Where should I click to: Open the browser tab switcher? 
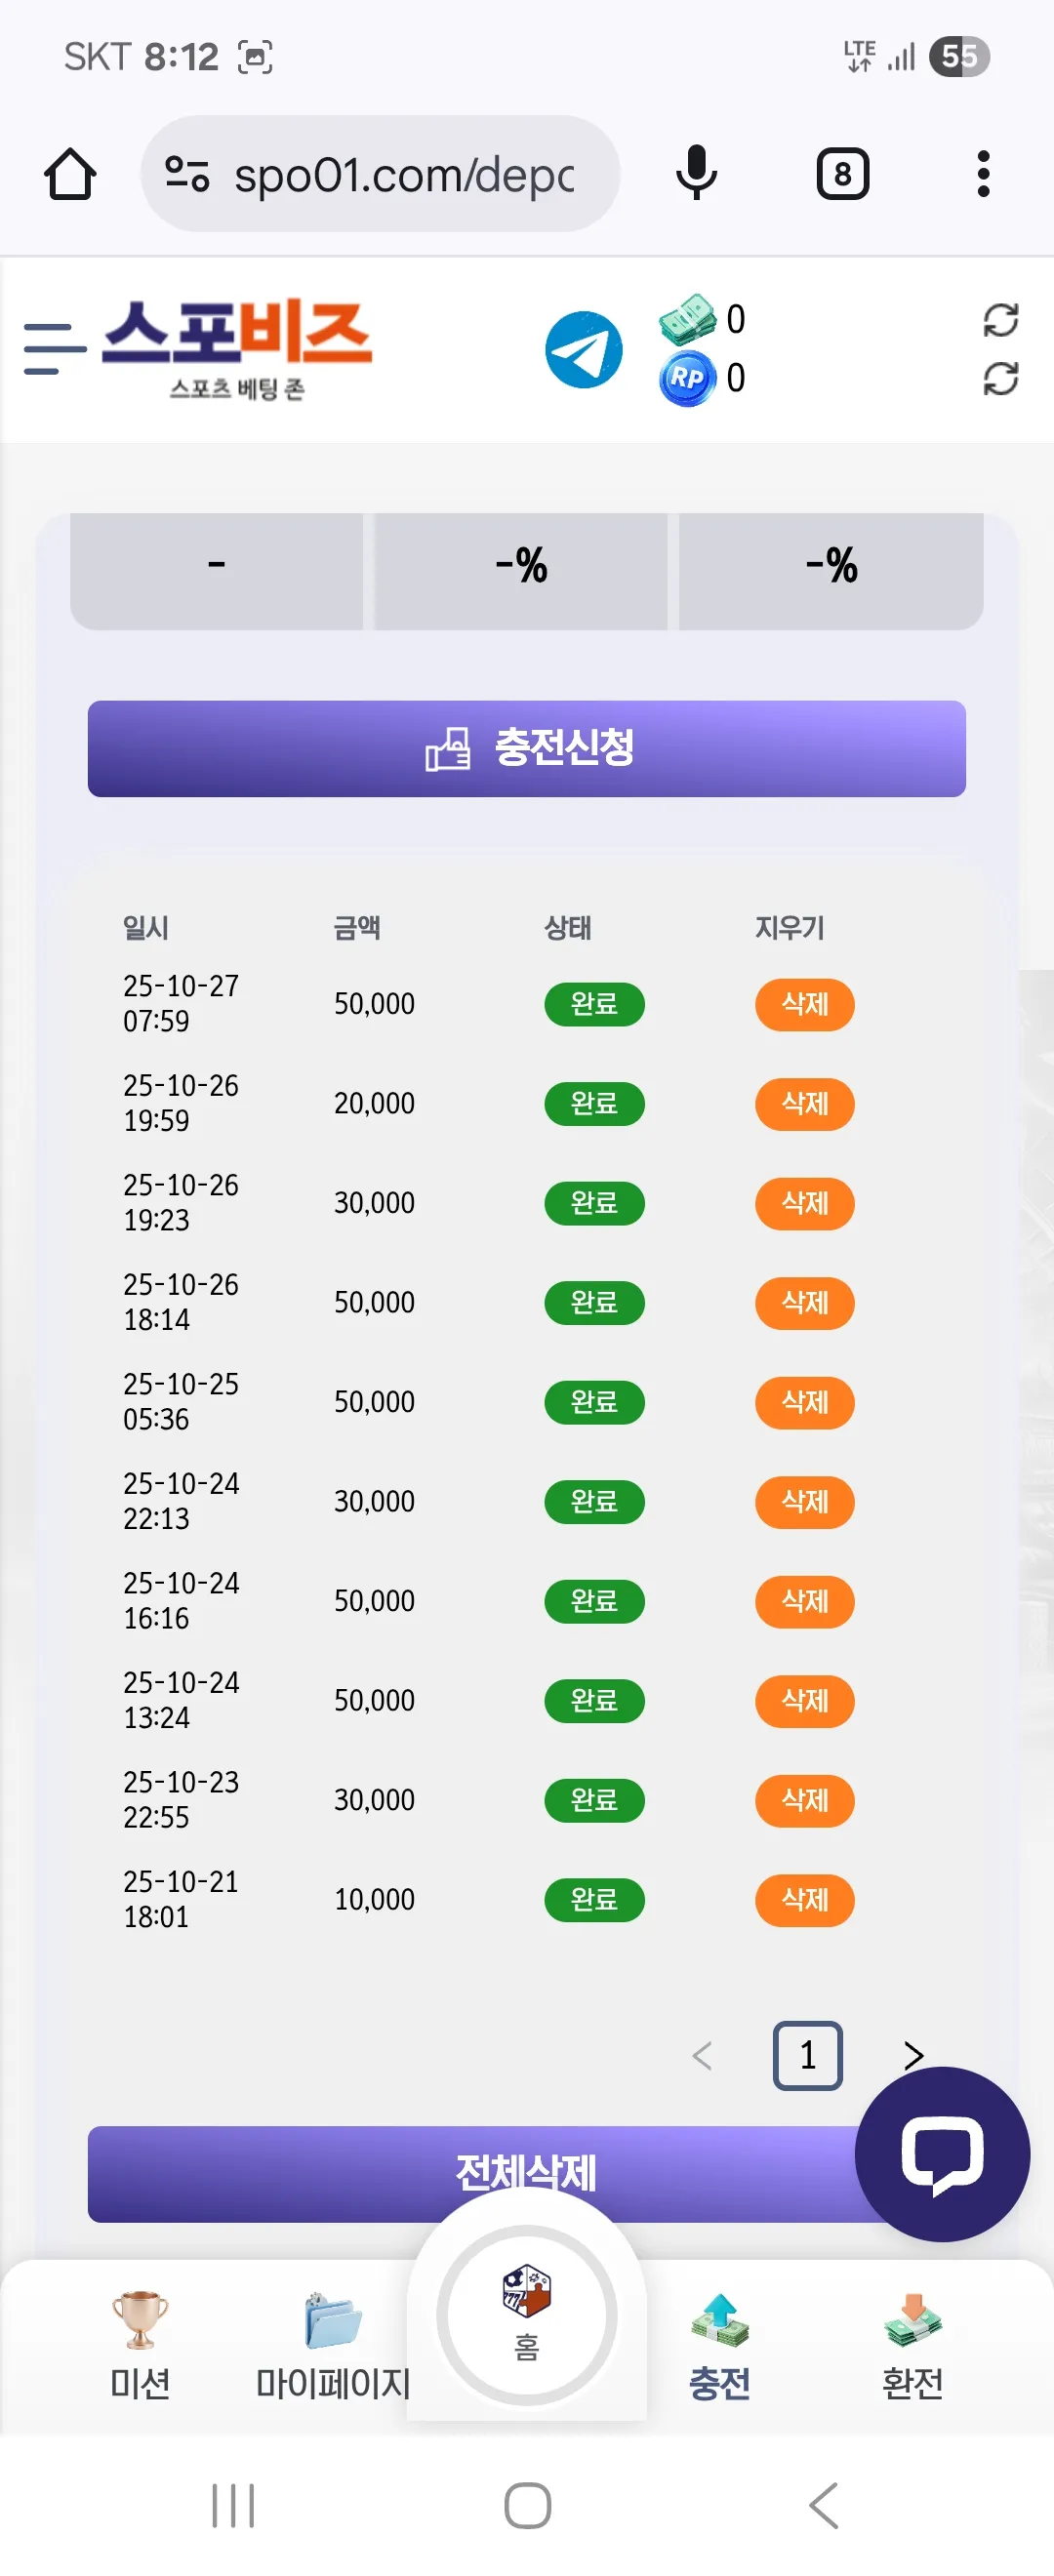(843, 174)
